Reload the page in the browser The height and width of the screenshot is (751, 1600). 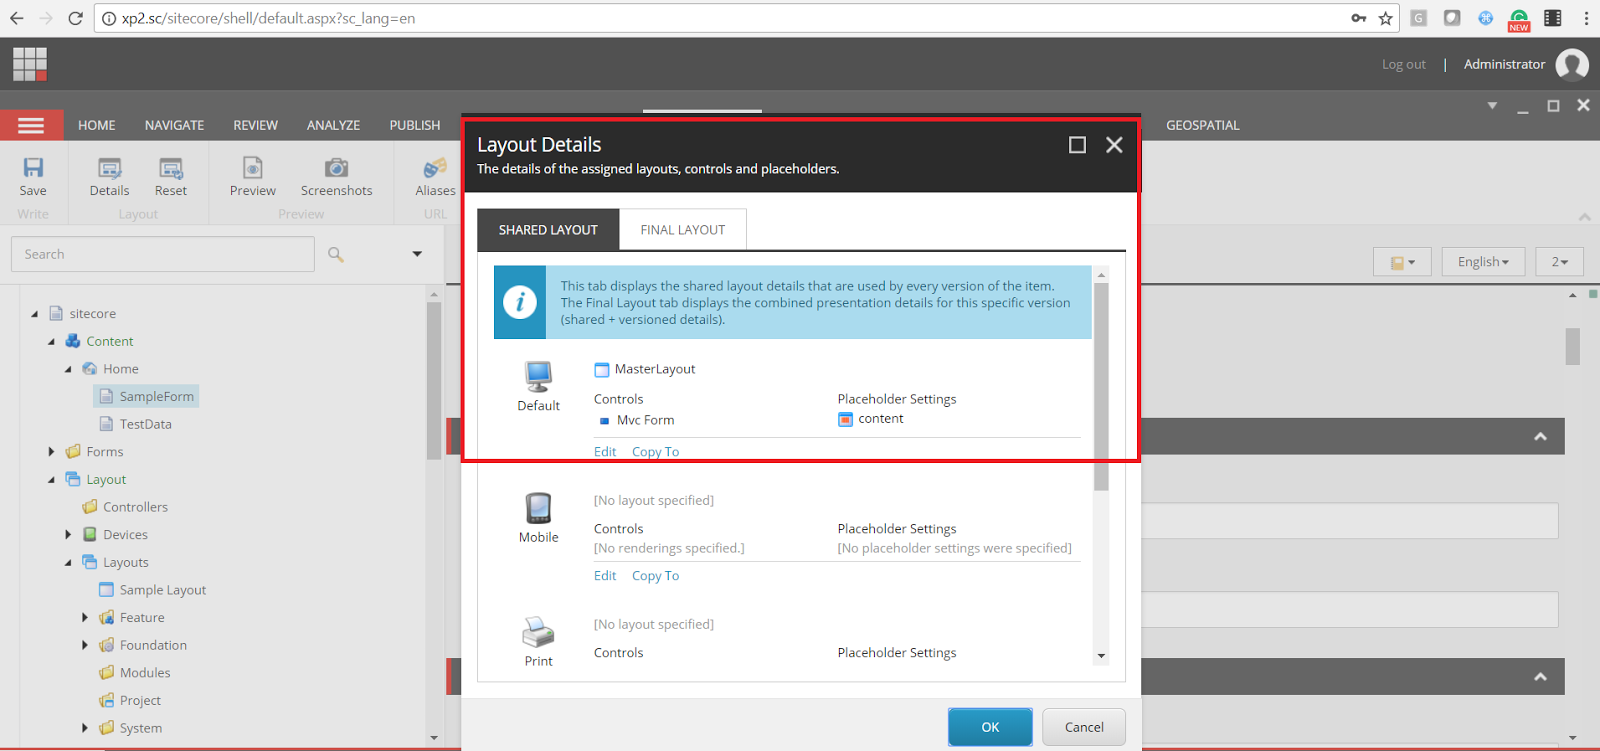coord(75,18)
